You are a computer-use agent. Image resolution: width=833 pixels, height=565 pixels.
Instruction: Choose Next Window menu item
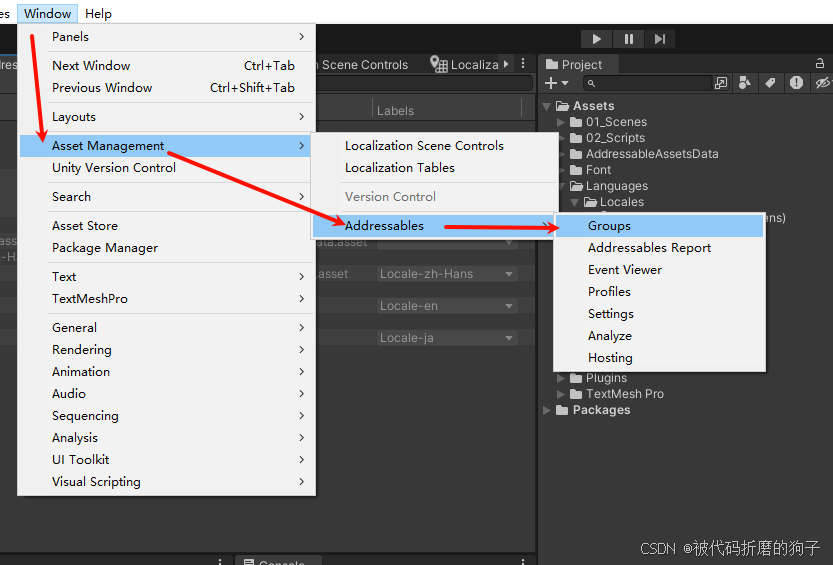[167, 65]
